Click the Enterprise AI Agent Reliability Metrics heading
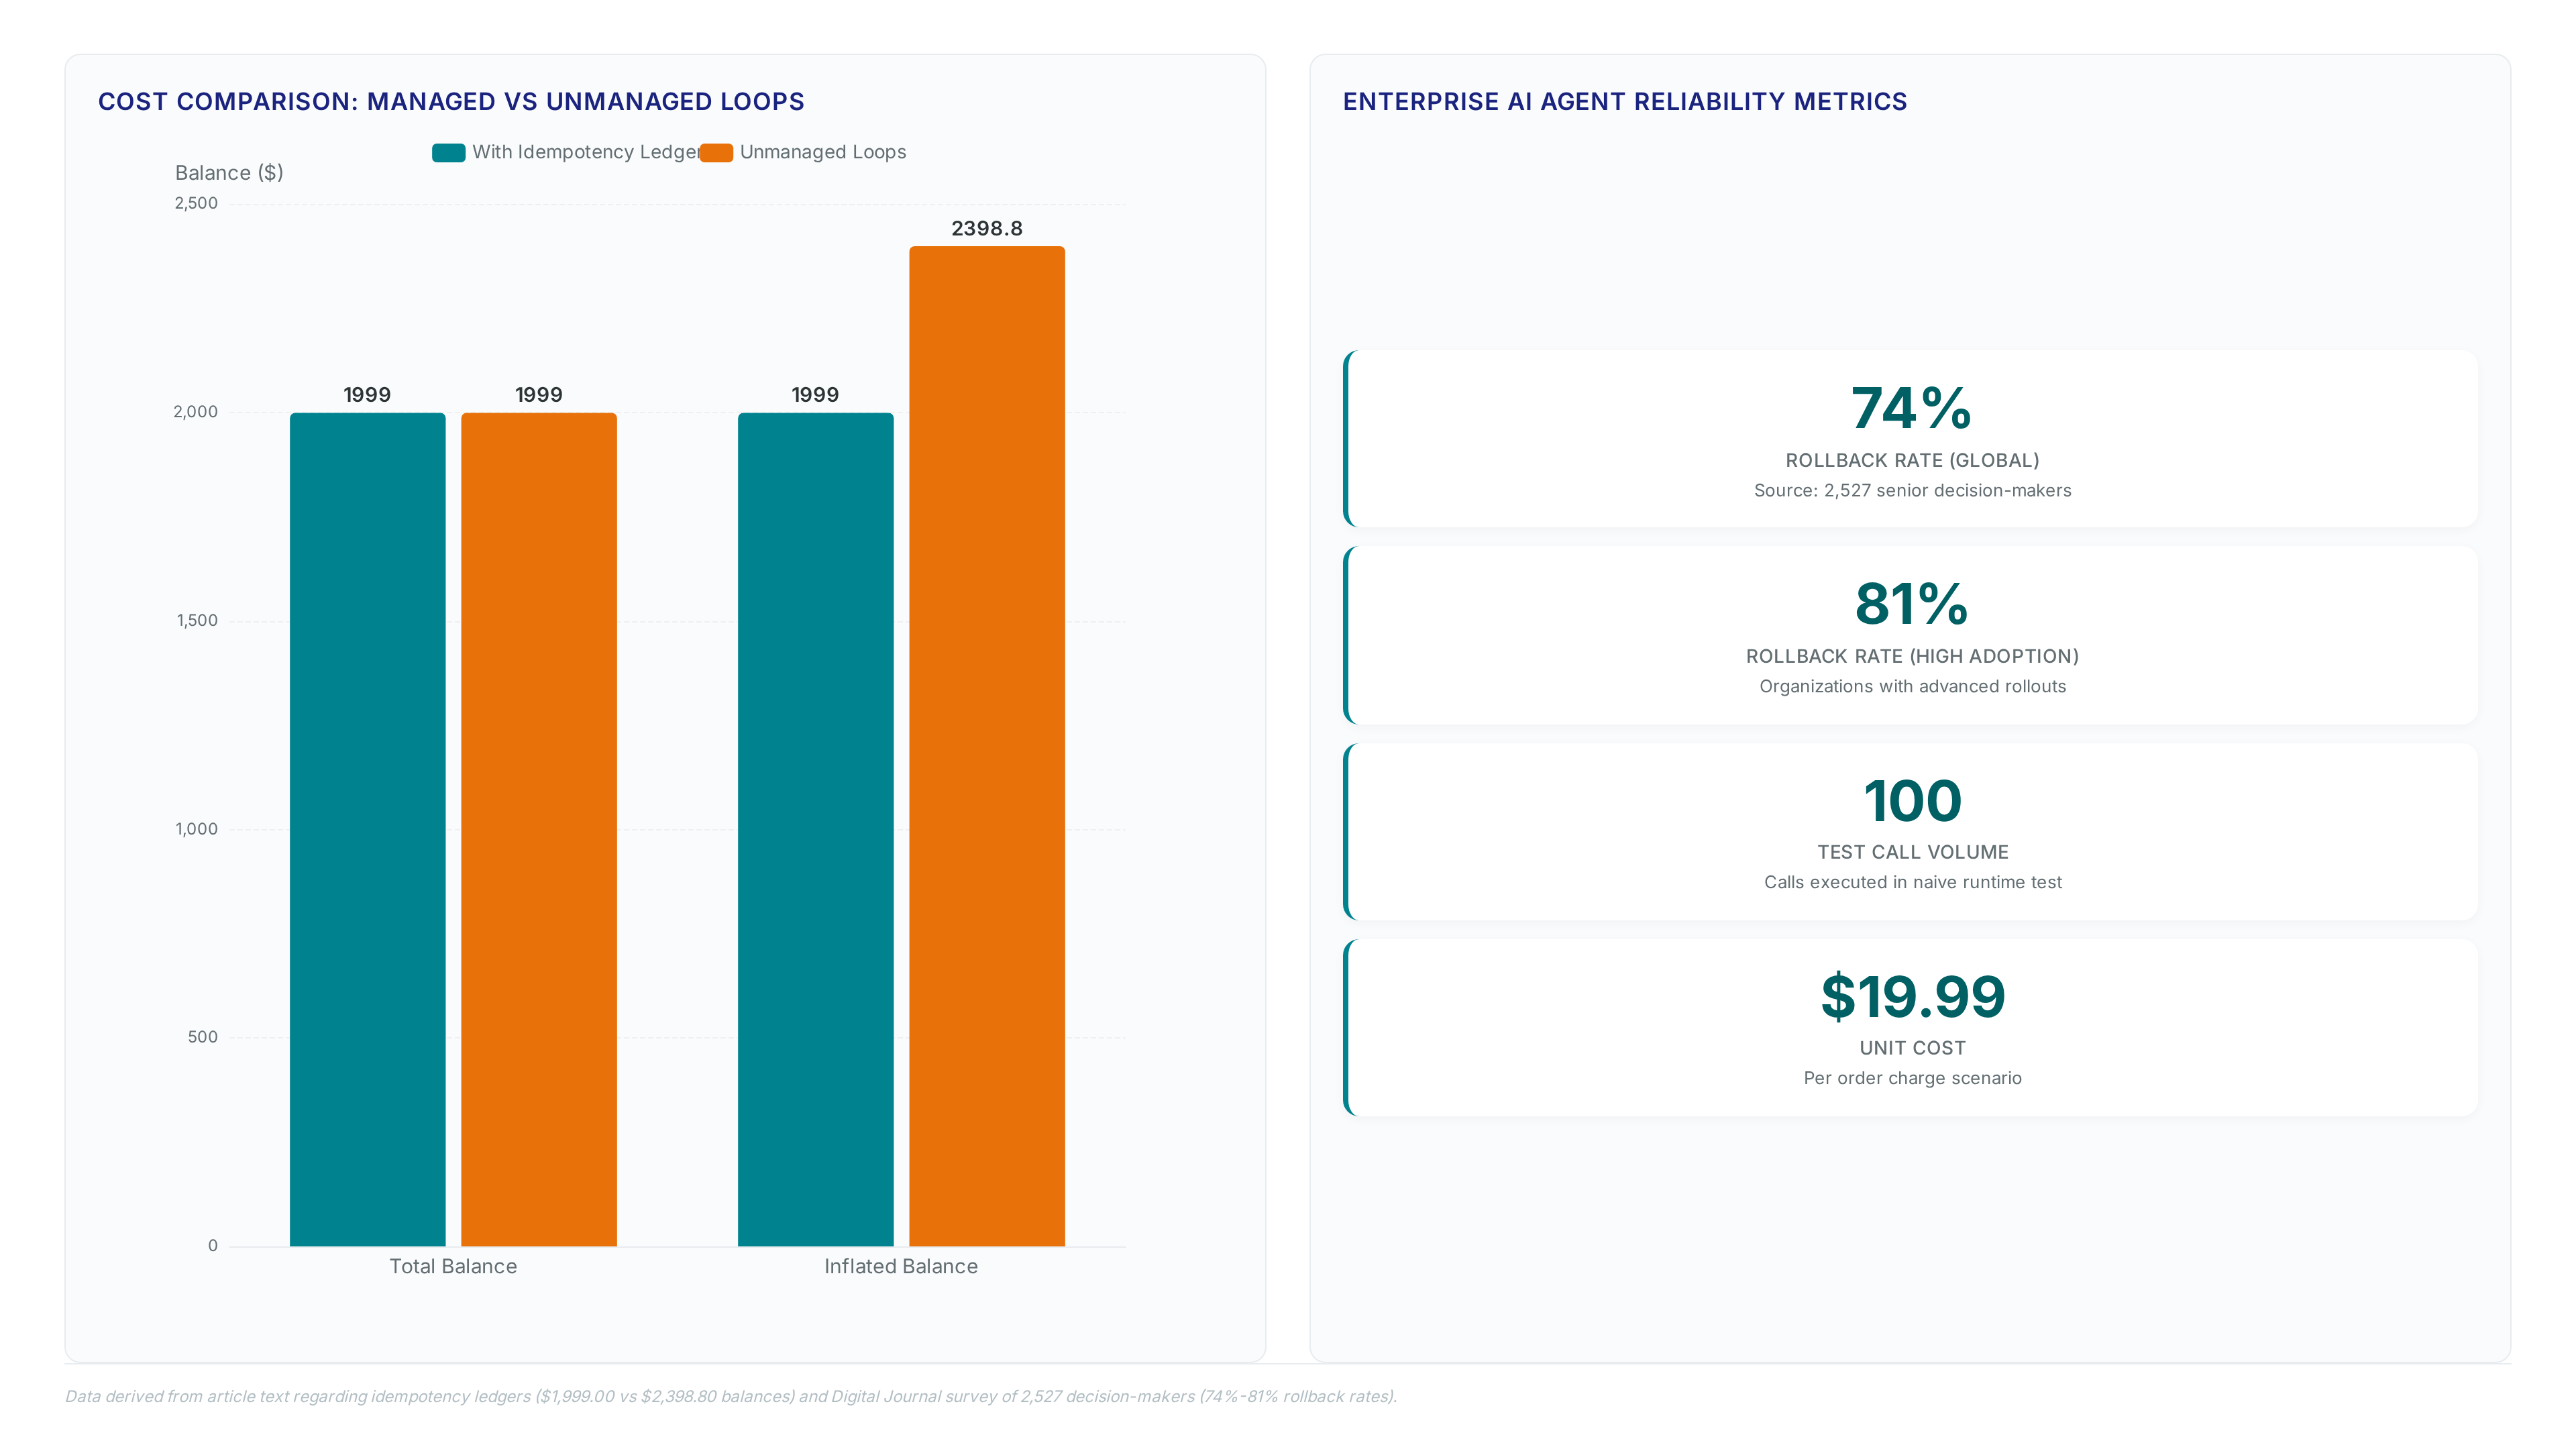The image size is (2576, 1449). [x=1625, y=101]
